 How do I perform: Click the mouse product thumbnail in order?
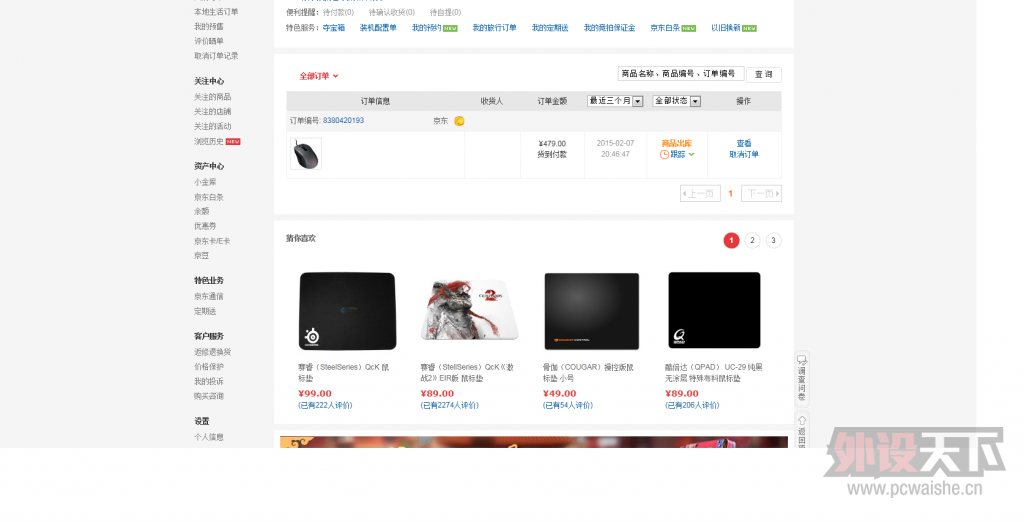pyautogui.click(x=306, y=154)
